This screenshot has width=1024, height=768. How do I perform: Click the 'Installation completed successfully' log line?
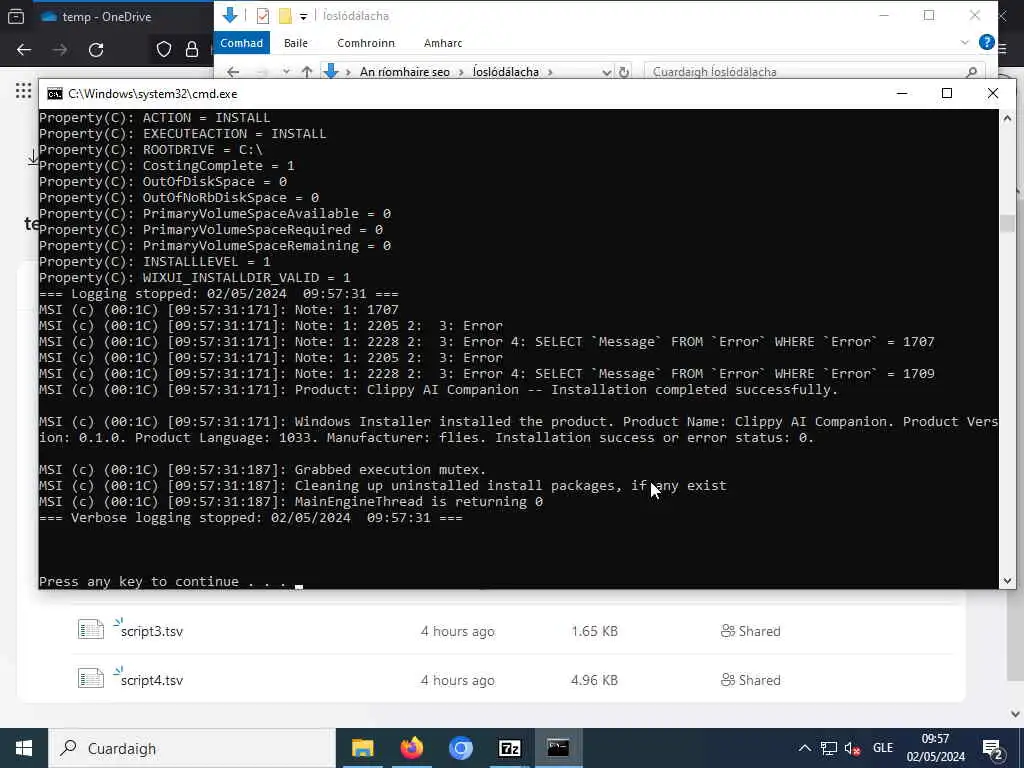pos(438,390)
